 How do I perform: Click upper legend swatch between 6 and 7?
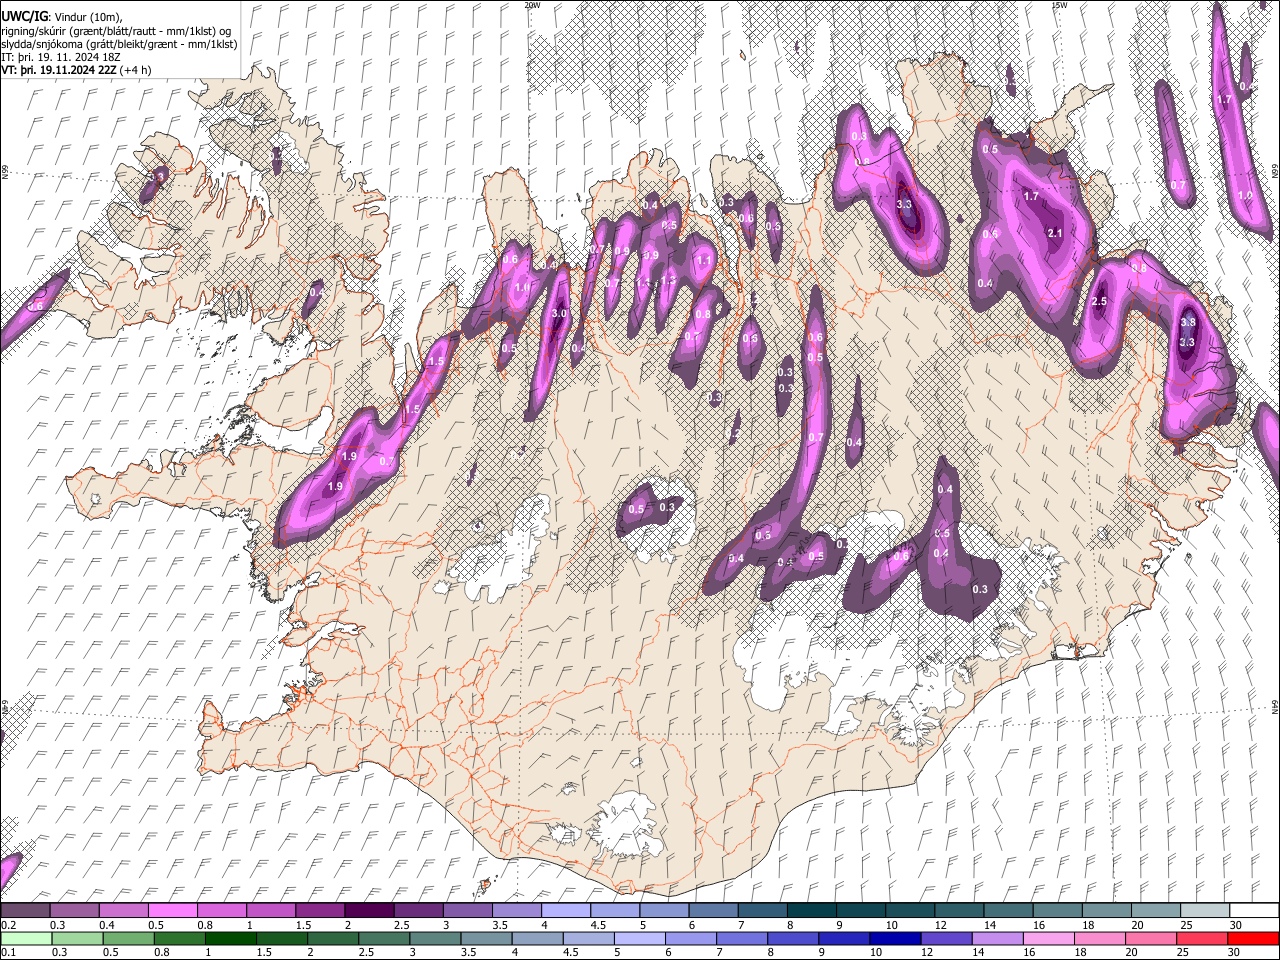(x=713, y=911)
